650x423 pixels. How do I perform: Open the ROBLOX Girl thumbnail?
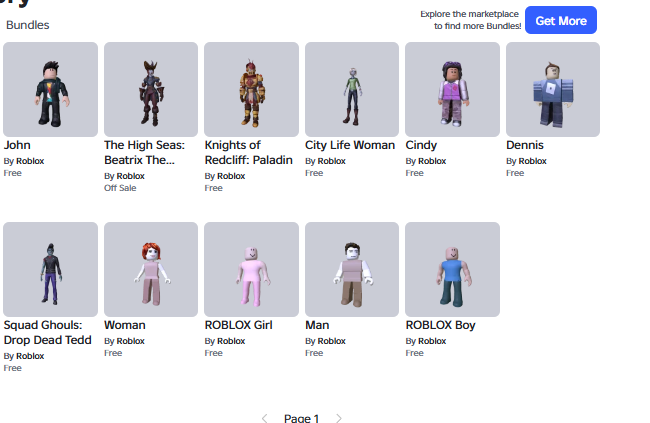coord(251,269)
